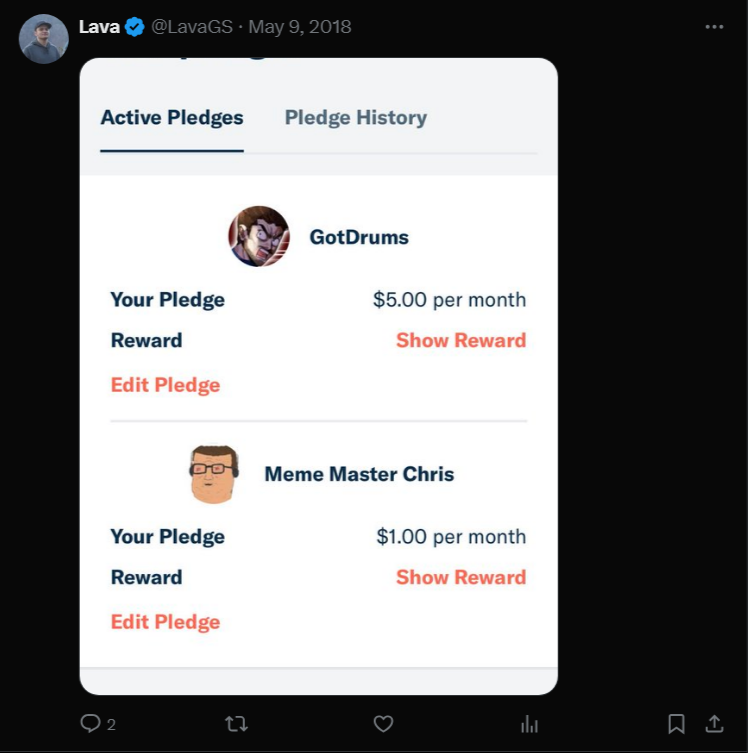Open the @LavaGS handle link
Image resolution: width=748 pixels, height=753 pixels.
pos(192,27)
